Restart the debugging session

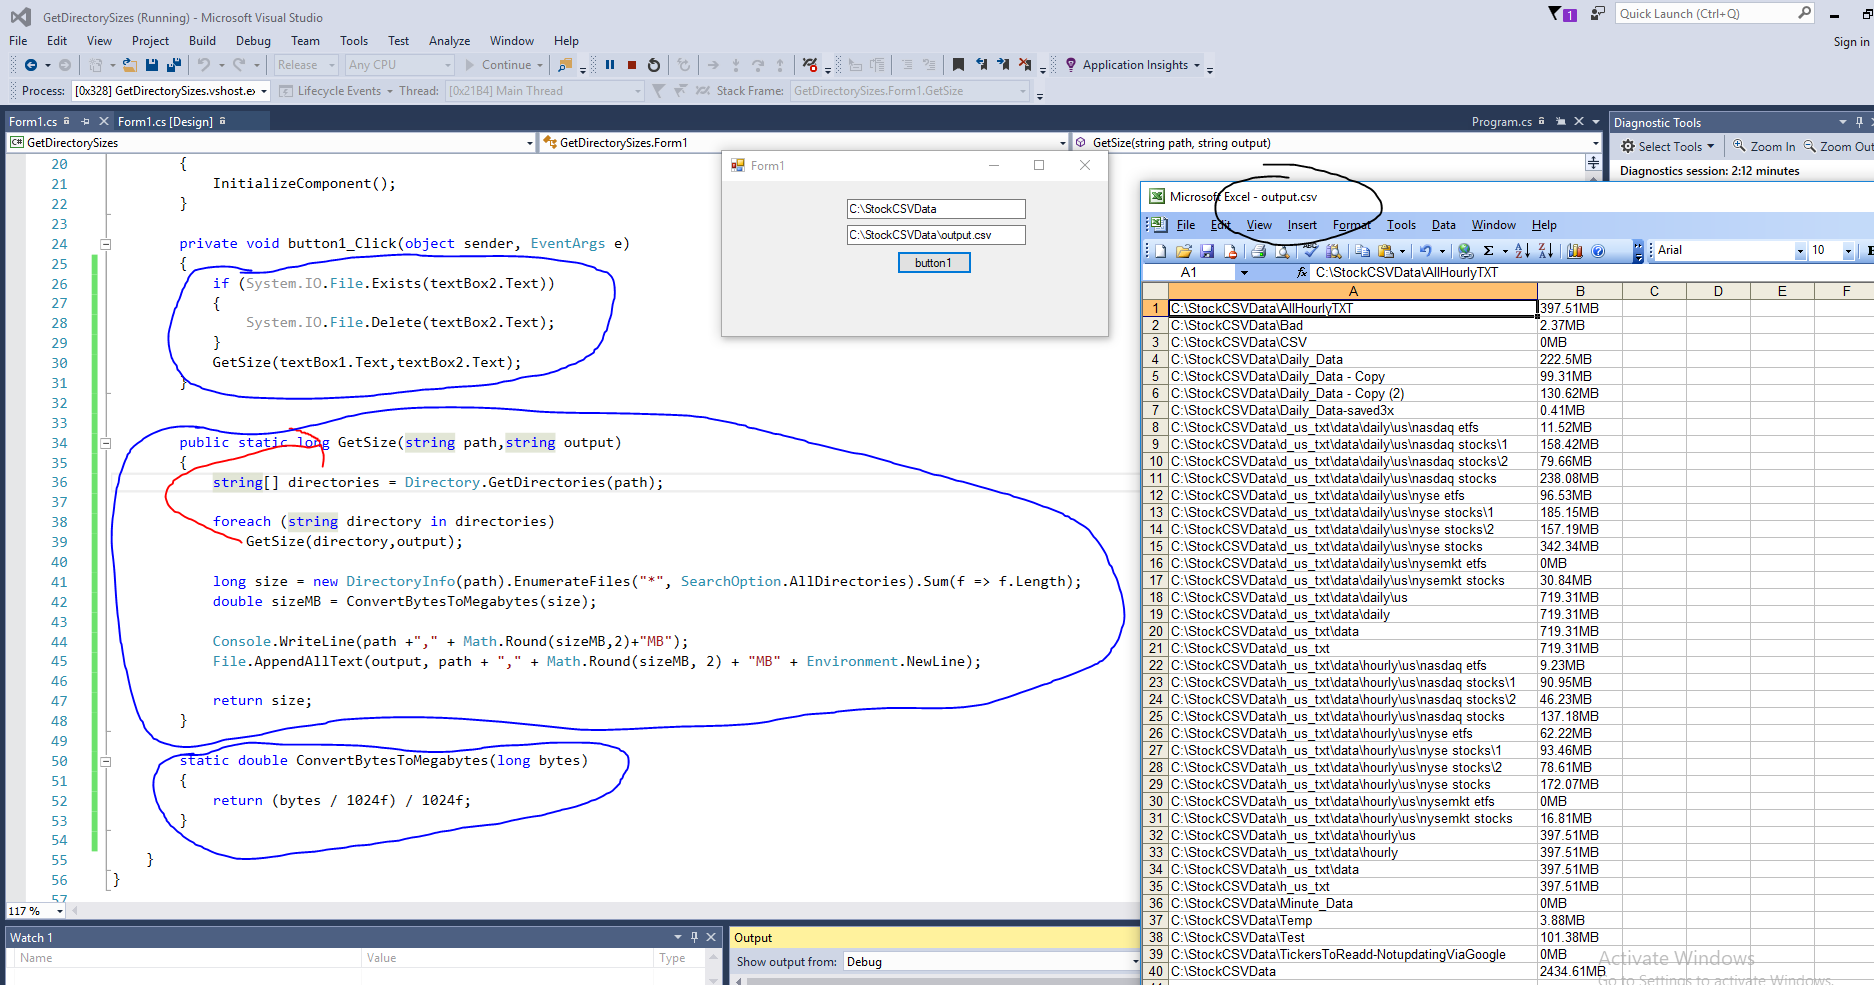(654, 65)
